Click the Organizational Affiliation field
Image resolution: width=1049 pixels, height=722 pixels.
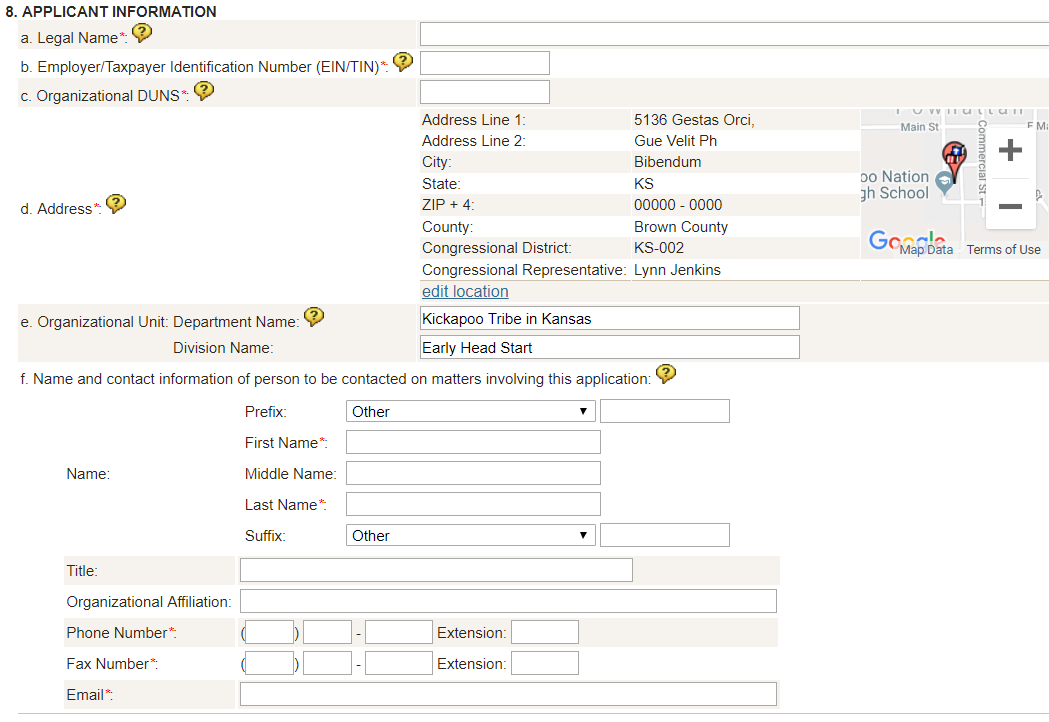(x=508, y=602)
